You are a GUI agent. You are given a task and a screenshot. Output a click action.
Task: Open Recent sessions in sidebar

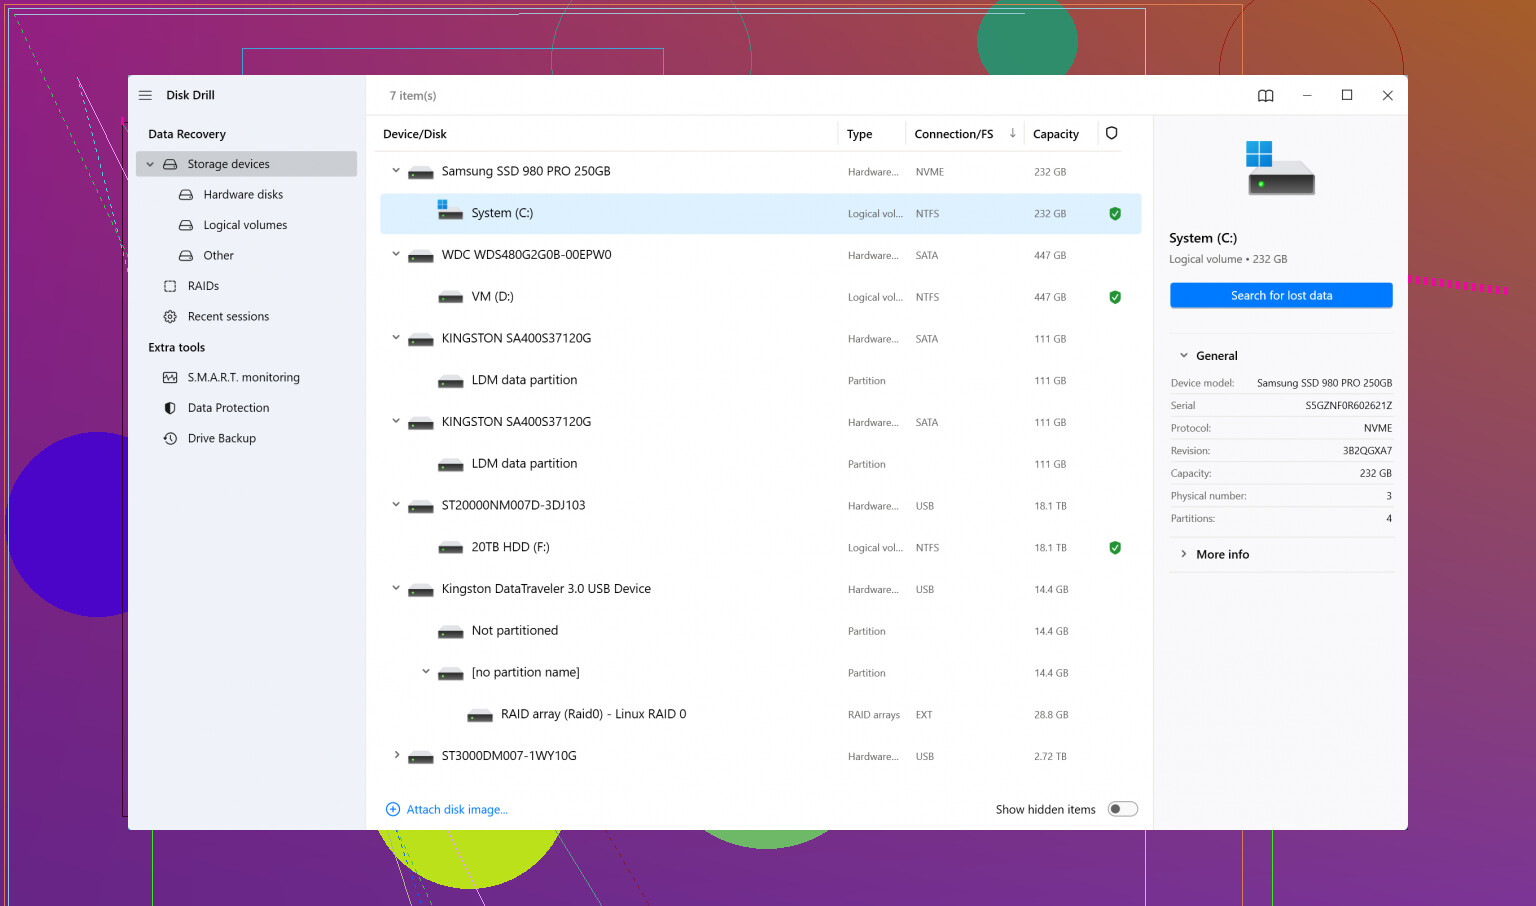(x=228, y=317)
